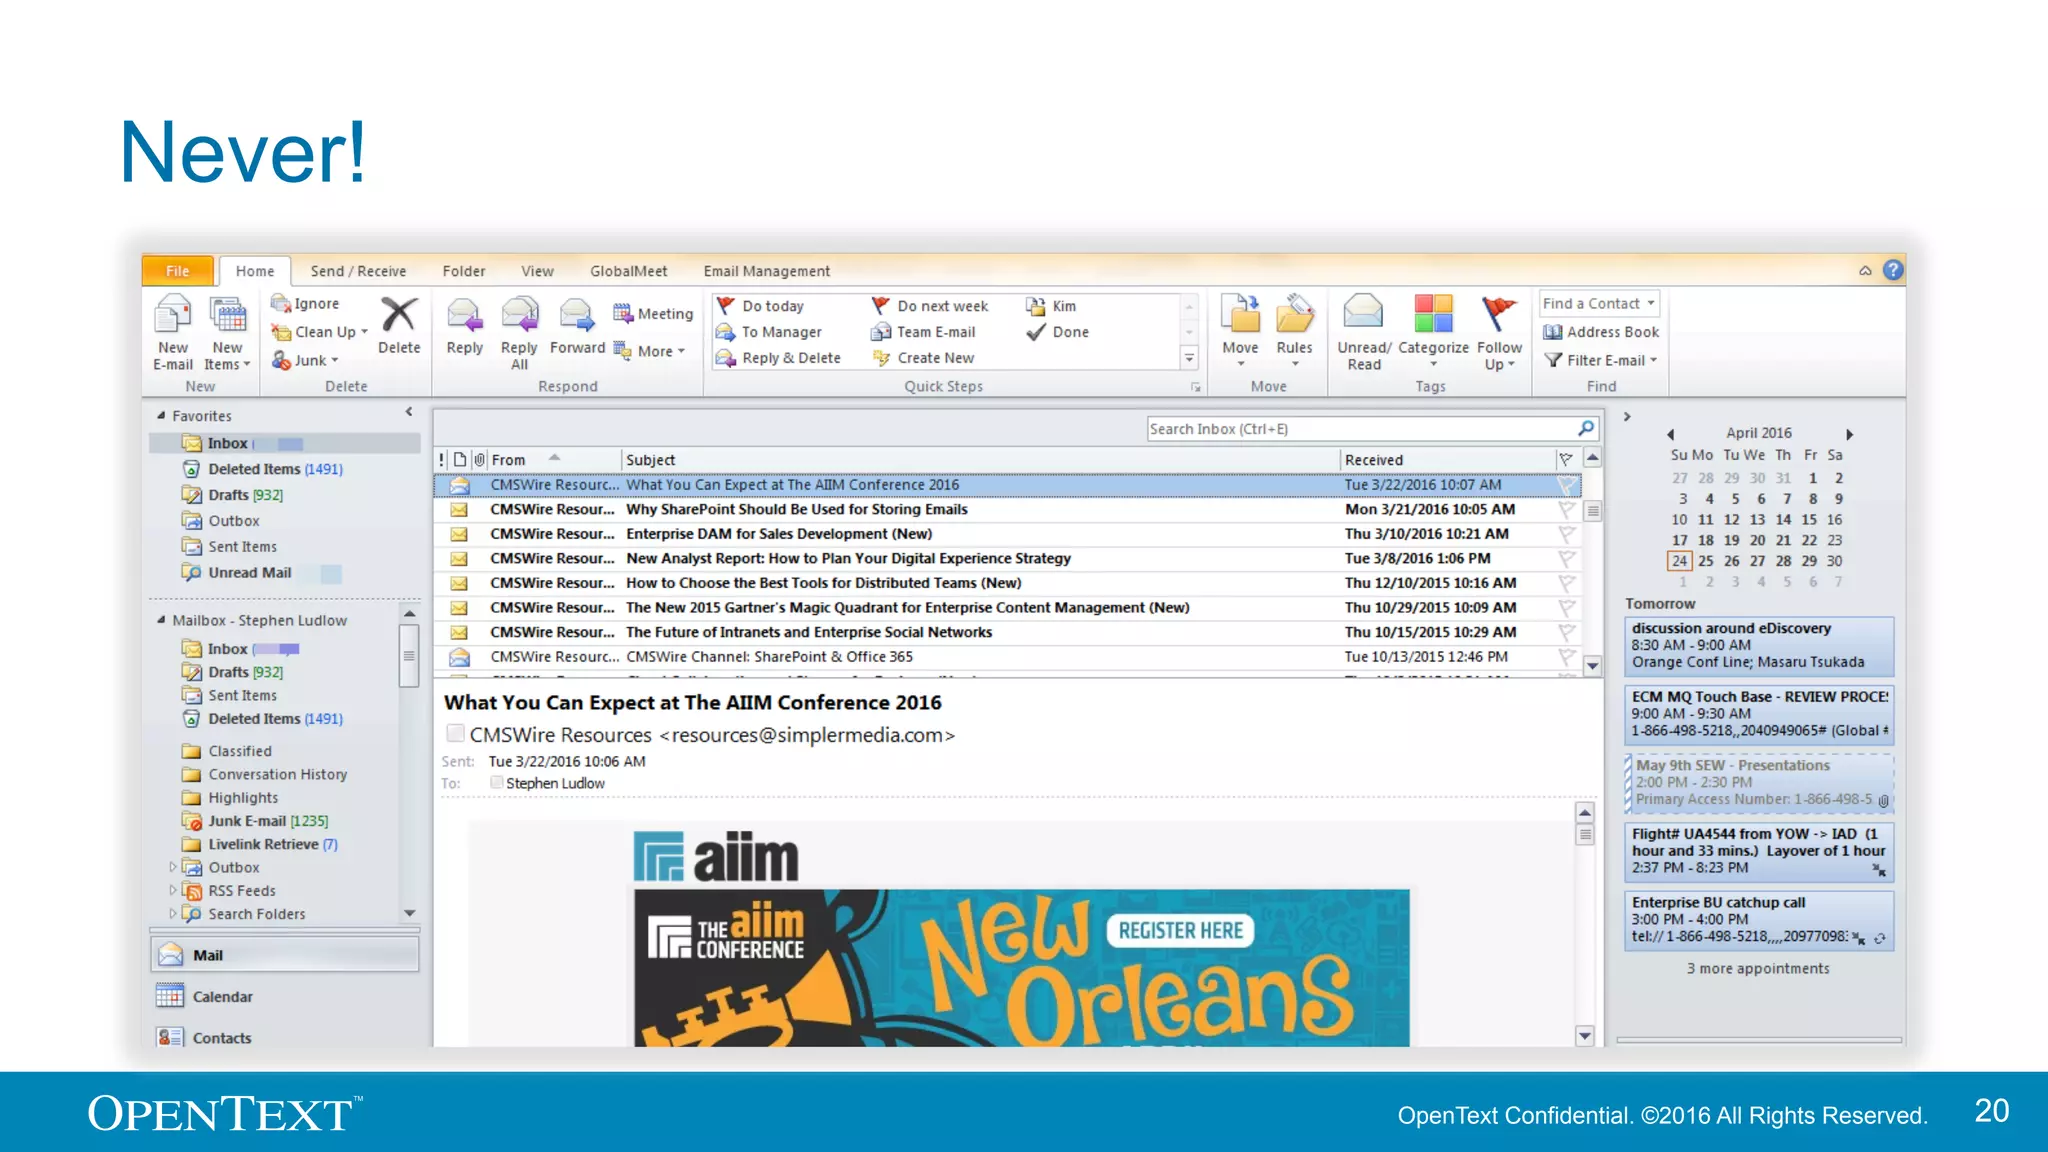The height and width of the screenshot is (1152, 2048).
Task: Click the search magnifier in Search Inbox
Action: tap(1585, 428)
